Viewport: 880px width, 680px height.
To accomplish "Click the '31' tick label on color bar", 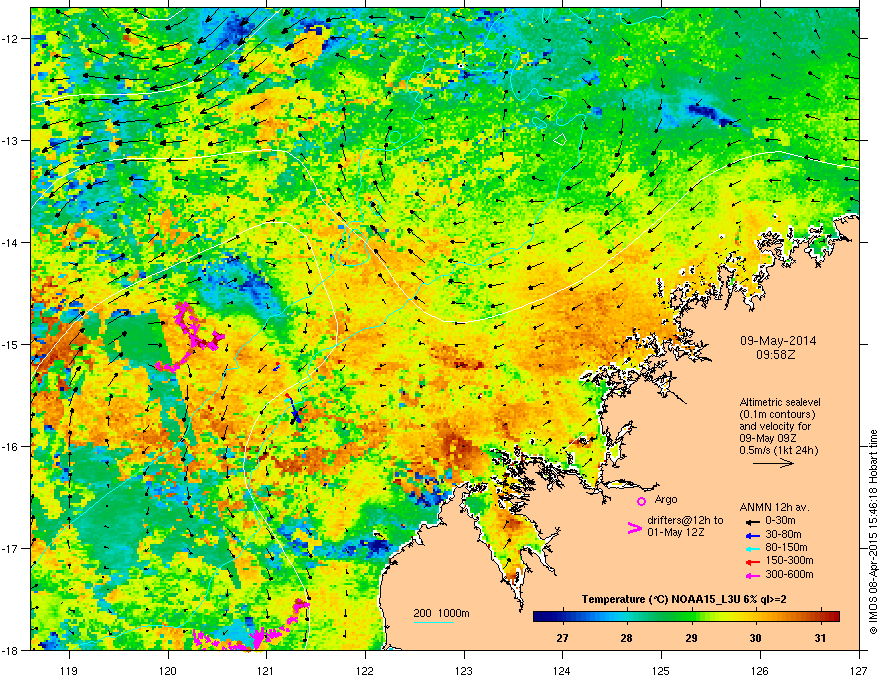I will coord(821,638).
